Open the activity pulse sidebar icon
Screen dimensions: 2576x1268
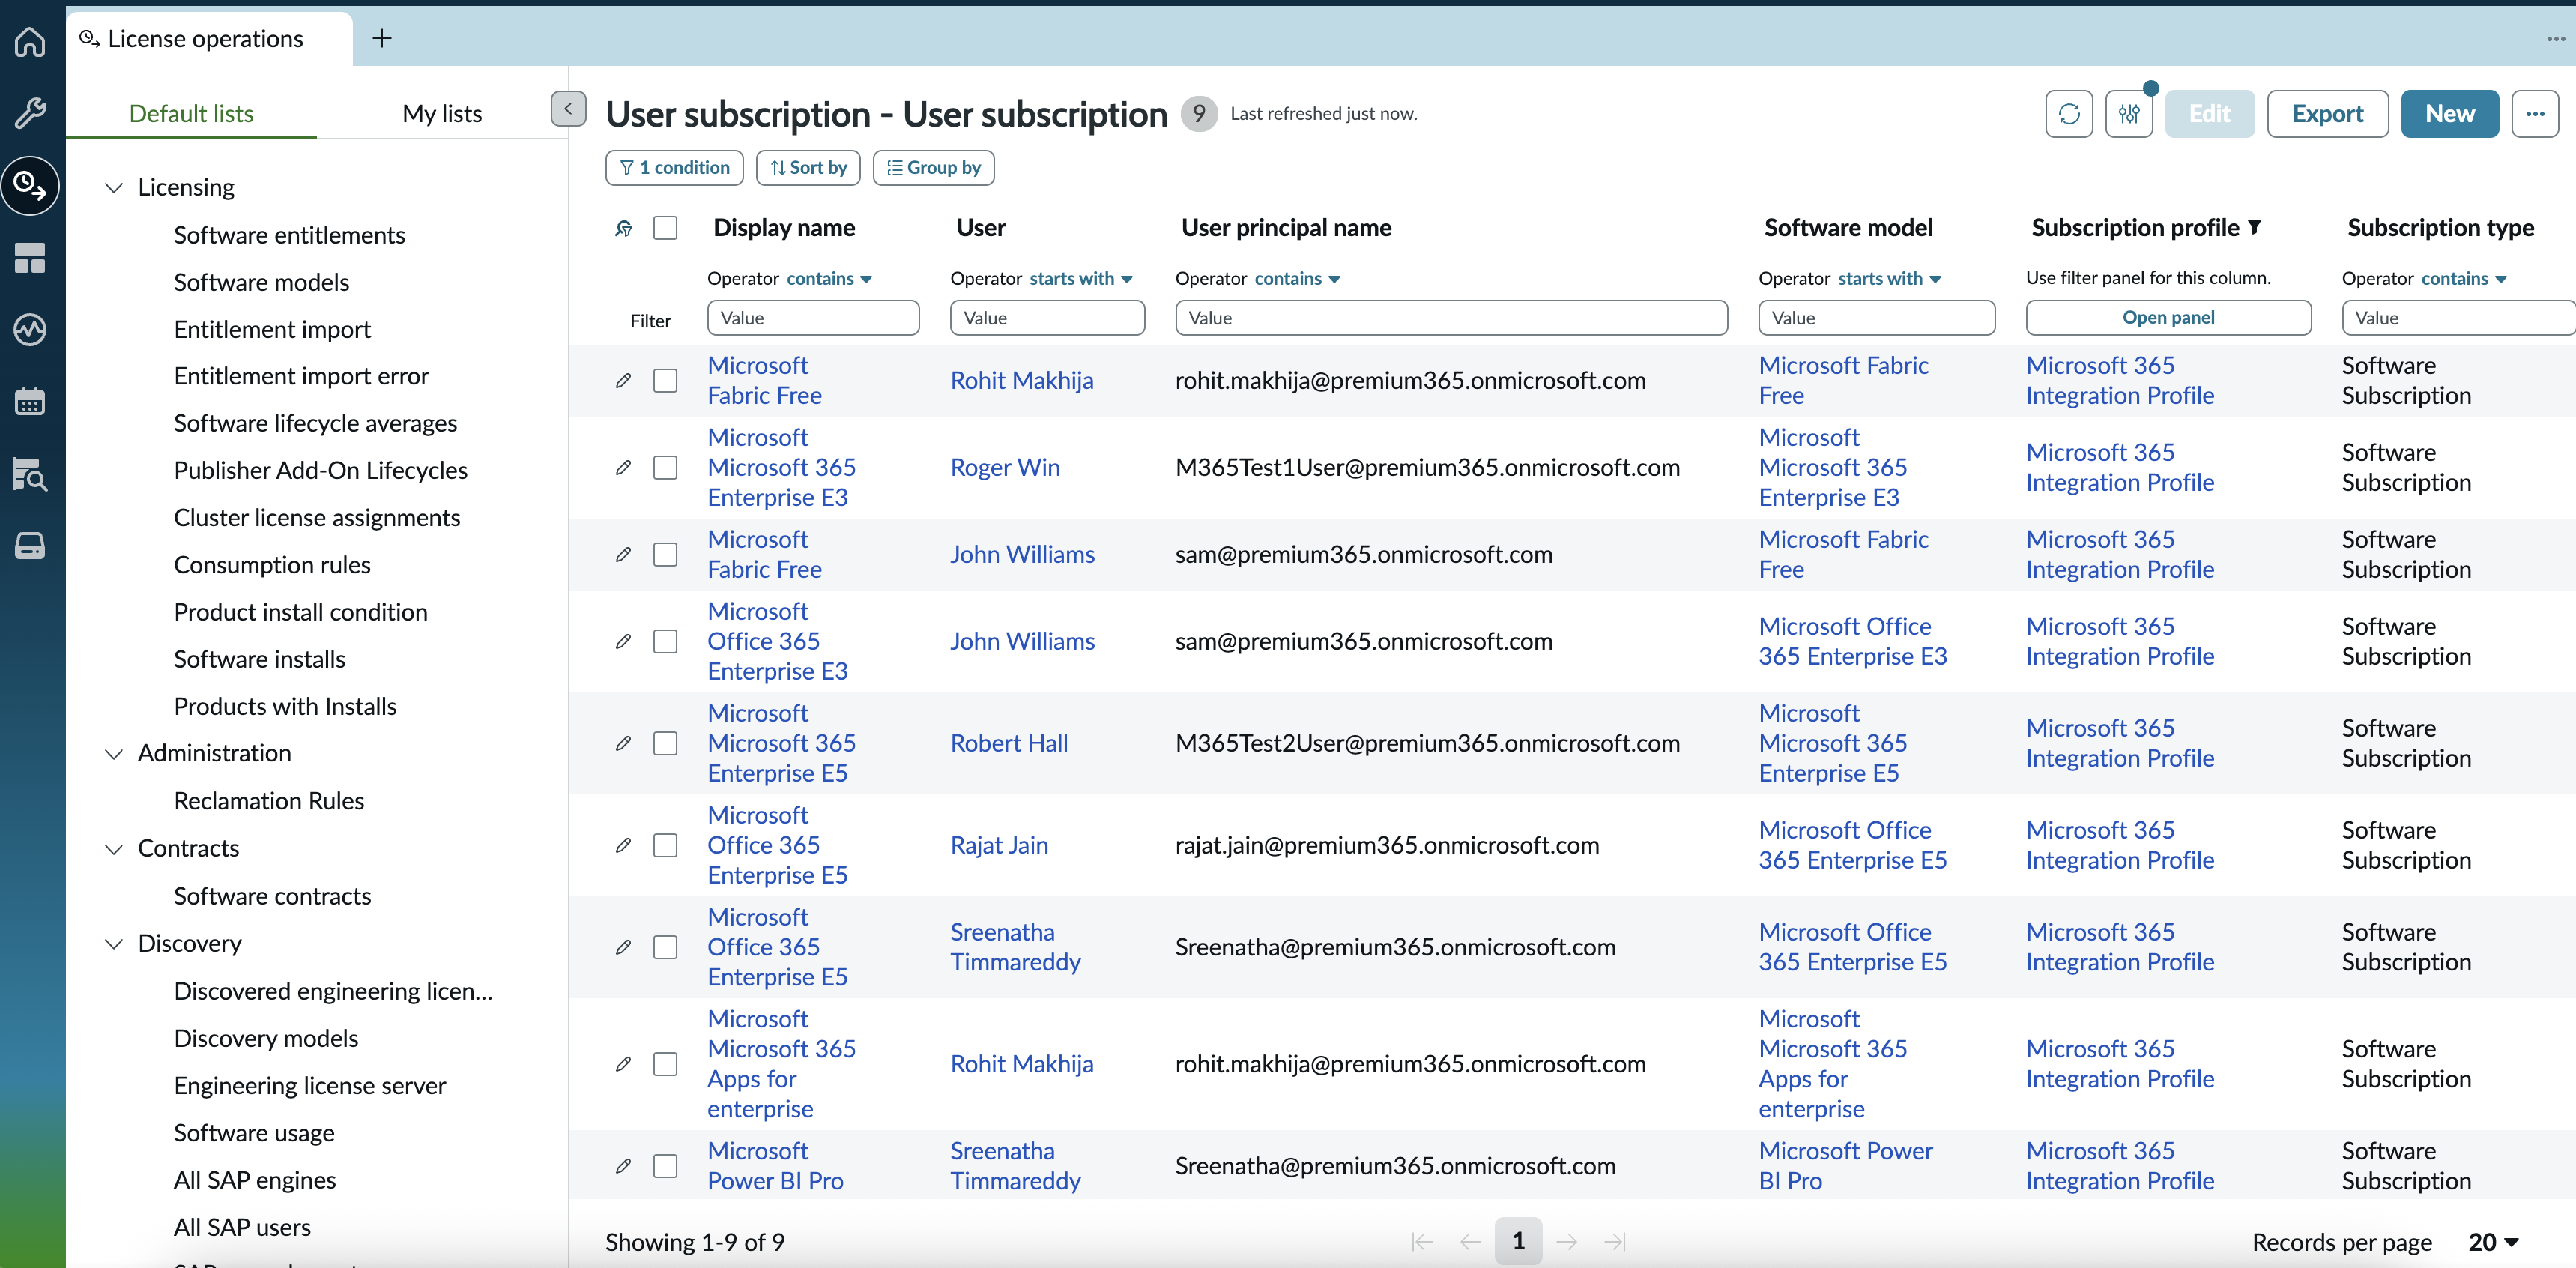30,329
